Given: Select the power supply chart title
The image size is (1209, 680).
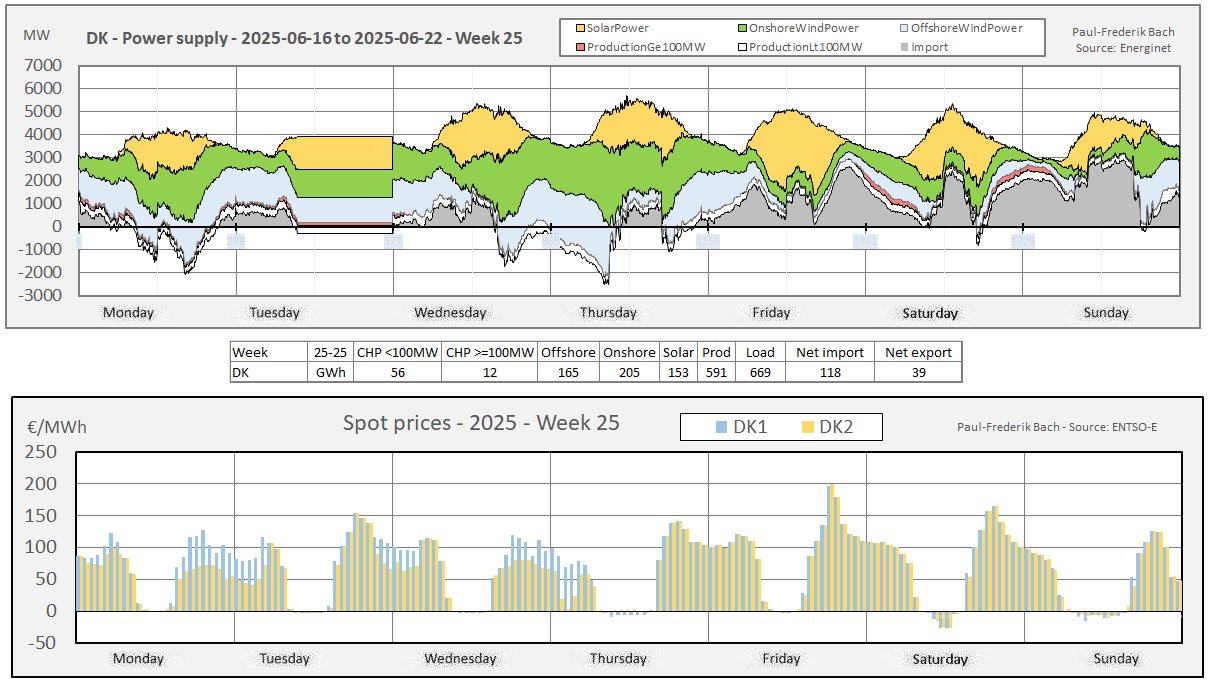Looking at the screenshot, I should [303, 41].
